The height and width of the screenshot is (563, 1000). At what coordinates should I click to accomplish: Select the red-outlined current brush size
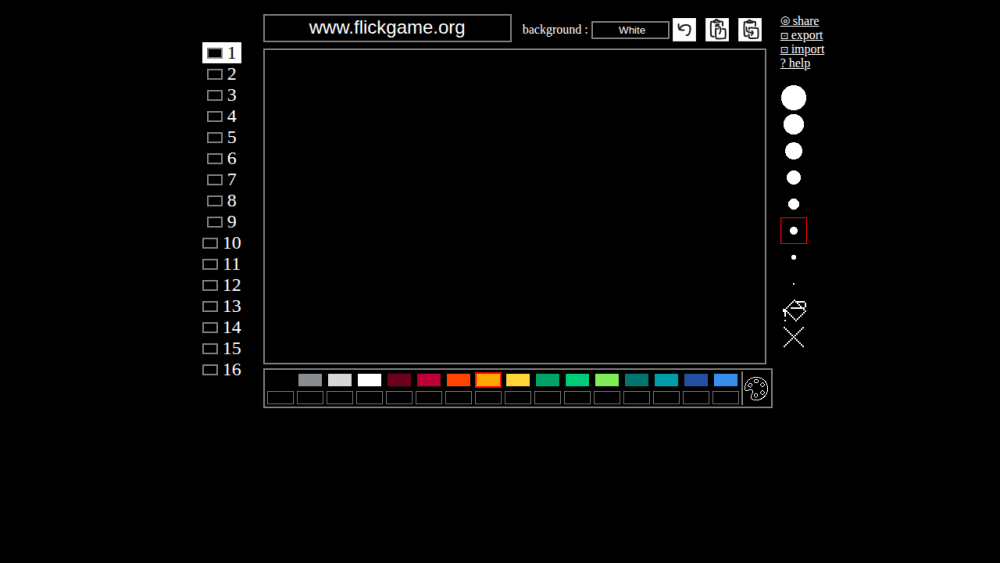click(793, 231)
